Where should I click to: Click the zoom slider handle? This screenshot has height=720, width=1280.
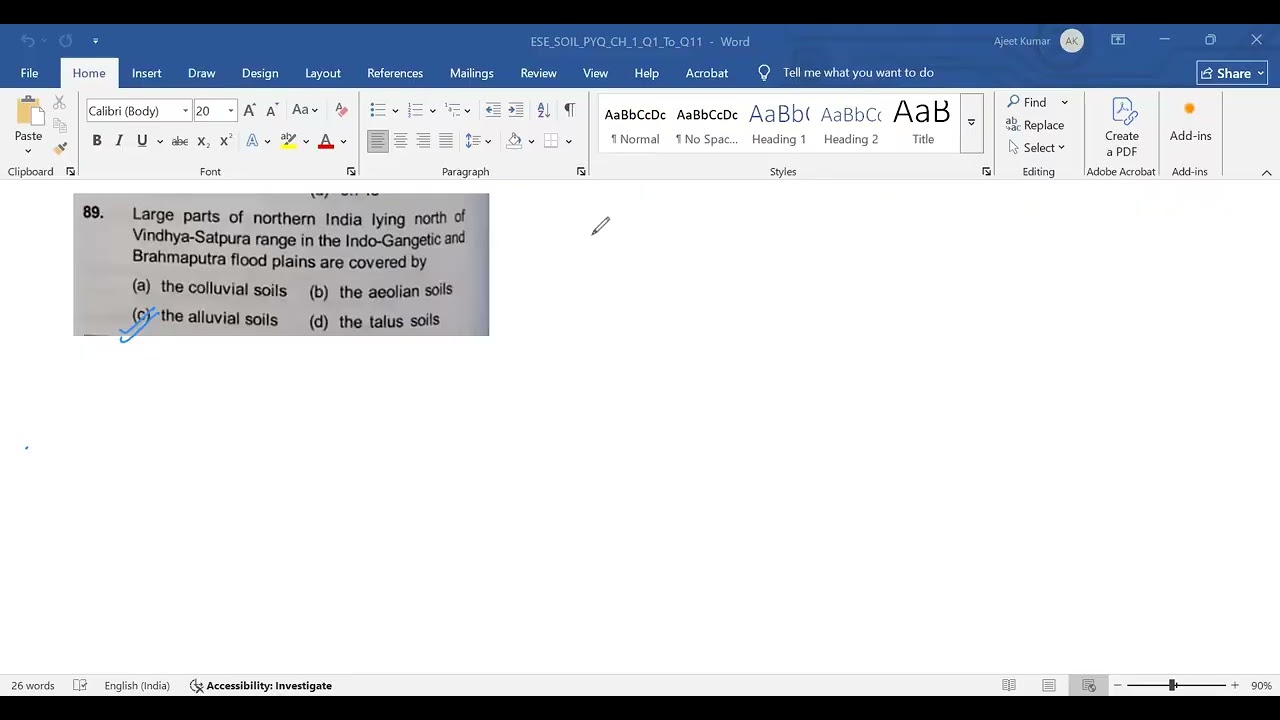(1172, 686)
